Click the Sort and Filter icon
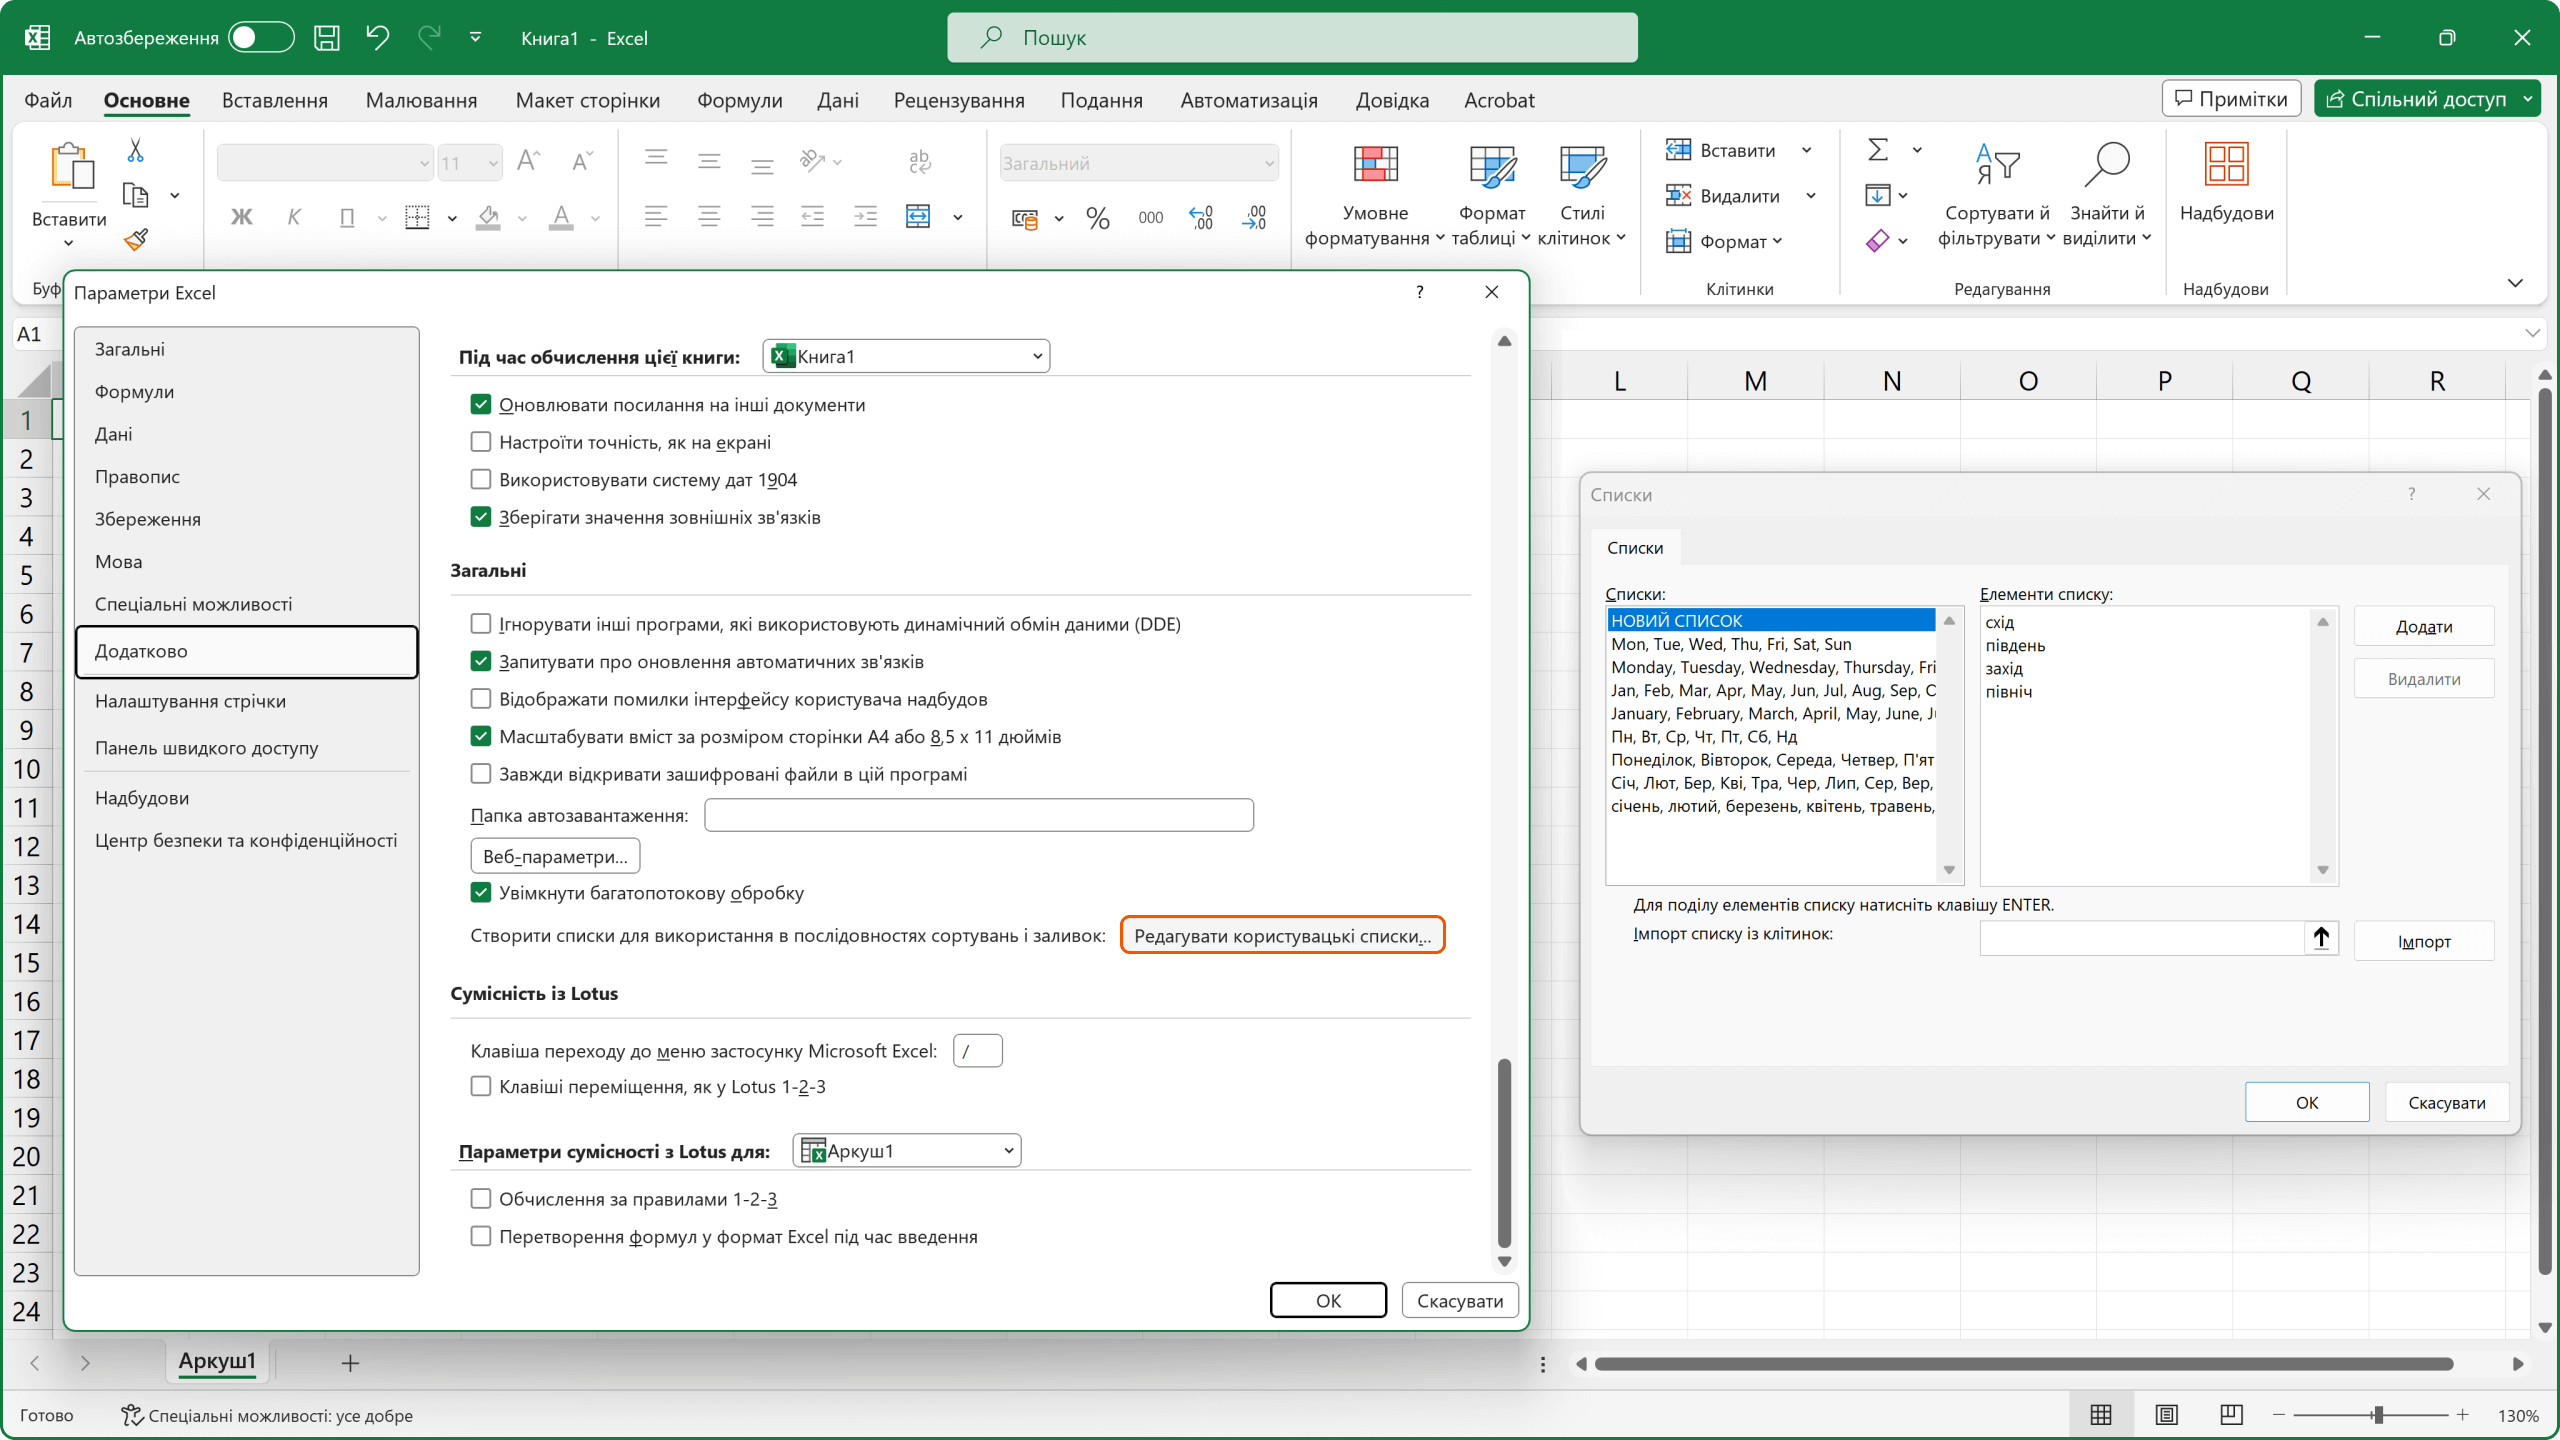2560x1440 pixels. coord(1997,165)
